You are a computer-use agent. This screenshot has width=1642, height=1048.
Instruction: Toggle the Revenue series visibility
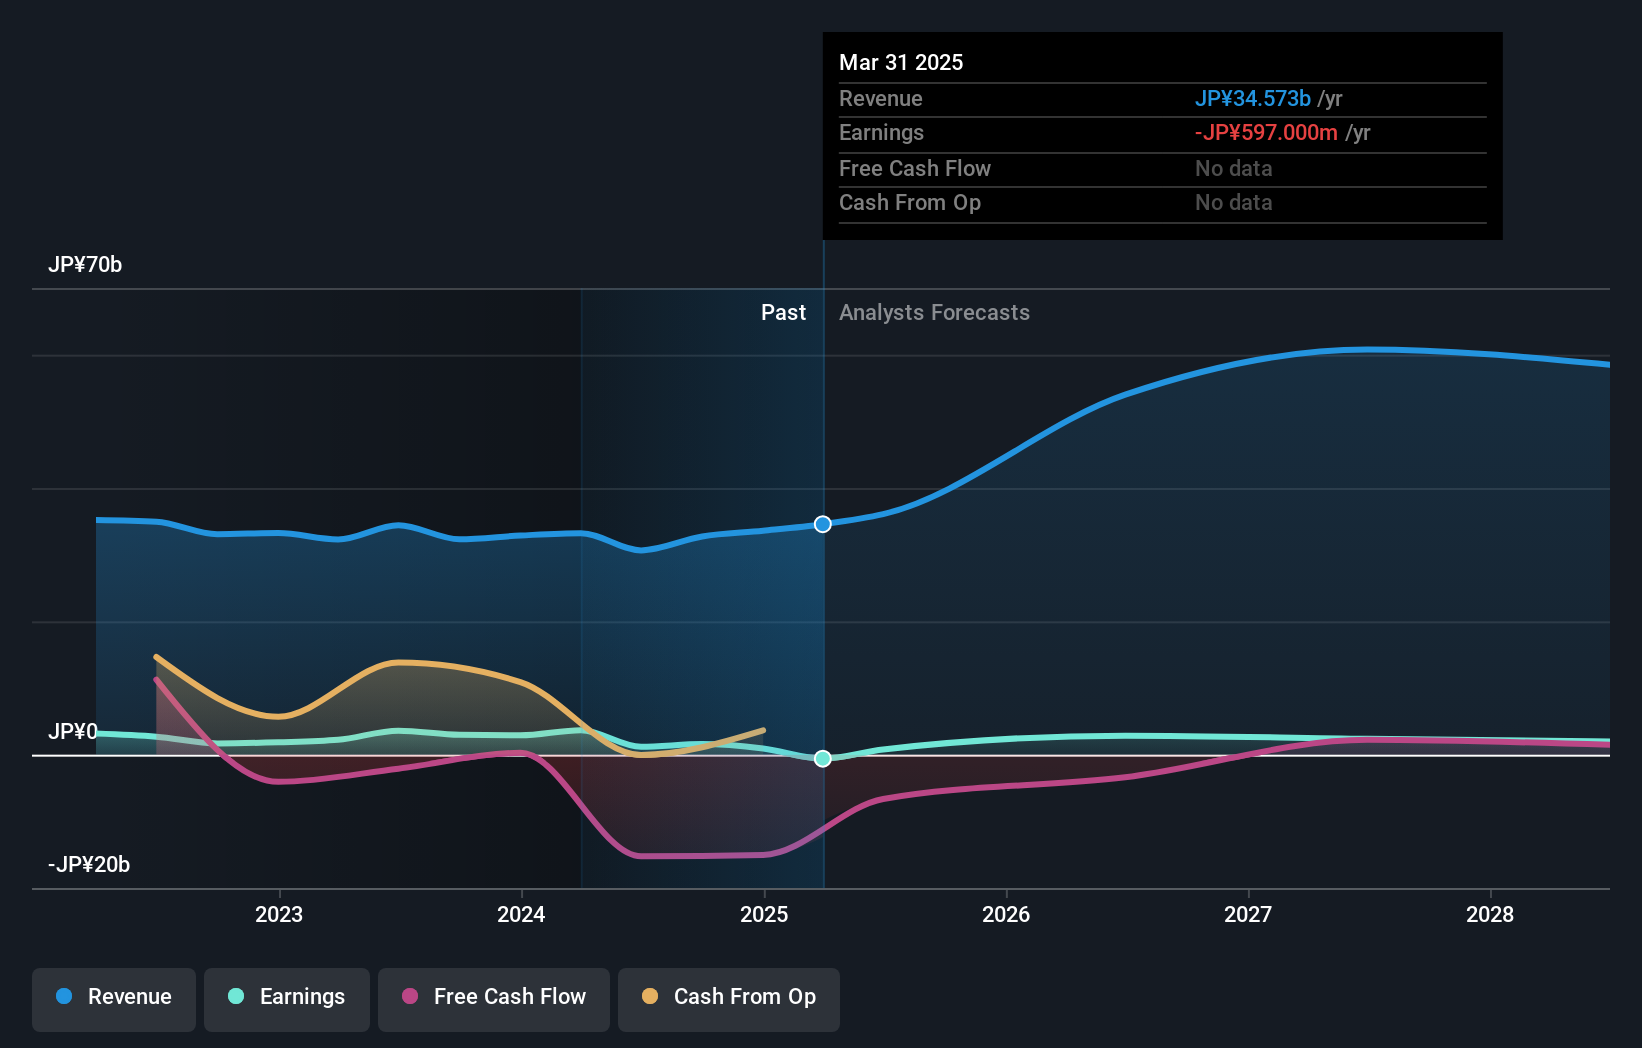pyautogui.click(x=113, y=997)
